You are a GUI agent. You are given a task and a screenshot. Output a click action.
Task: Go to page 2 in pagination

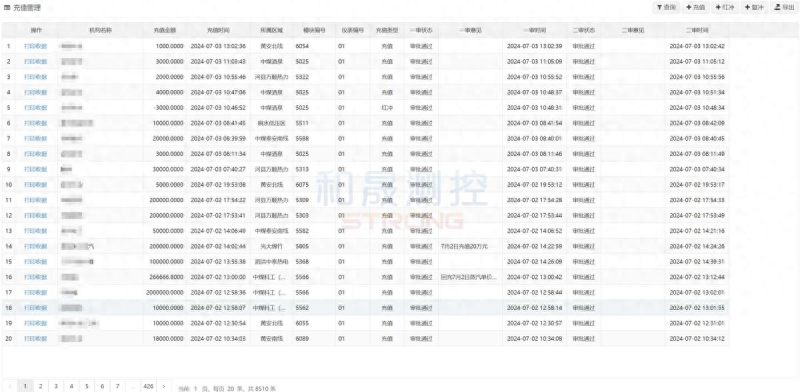(40, 386)
